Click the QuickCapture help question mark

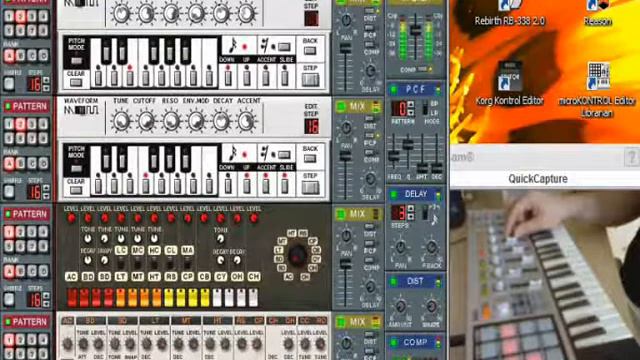[x=631, y=157]
